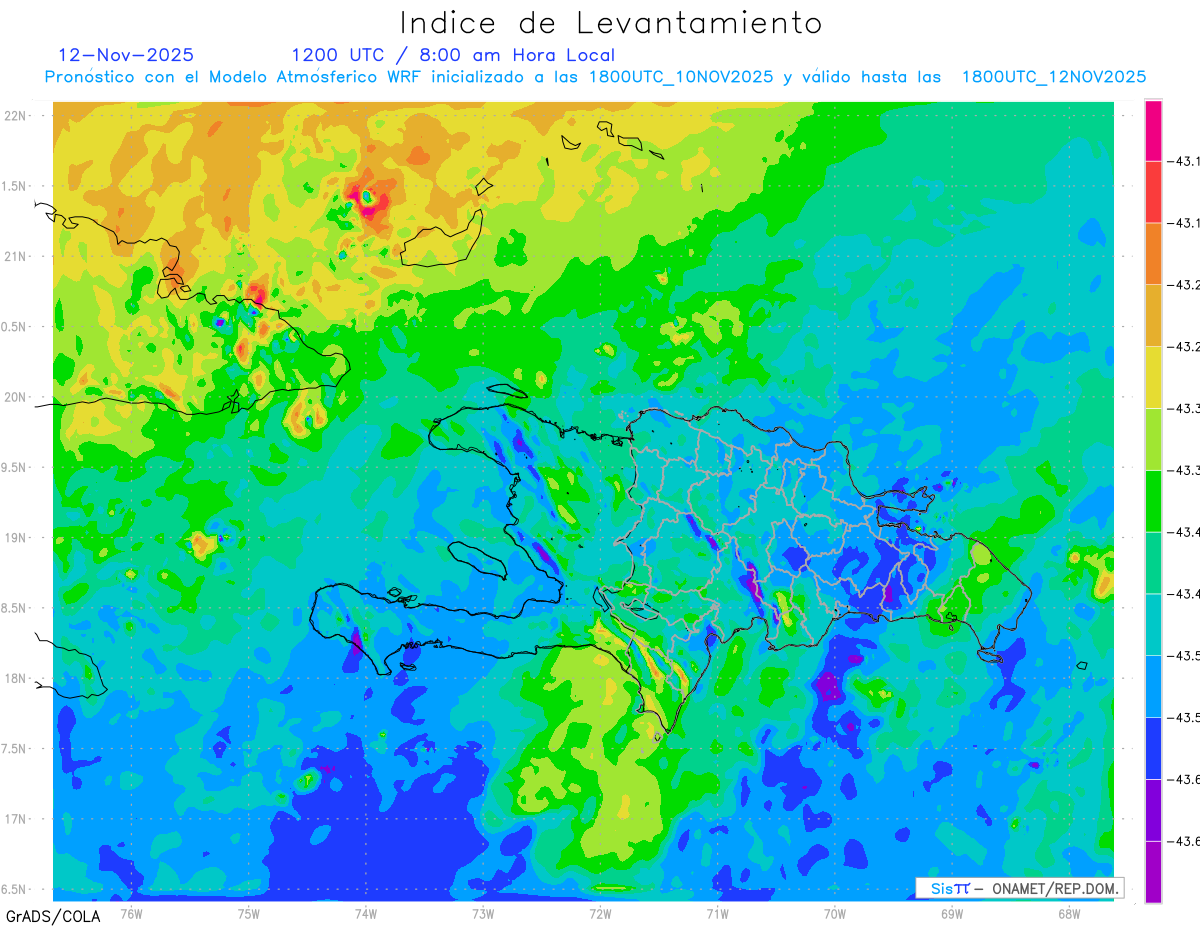The image size is (1200, 927).
Task: Pick the bright yellow segment of the color bar
Action: (1153, 377)
